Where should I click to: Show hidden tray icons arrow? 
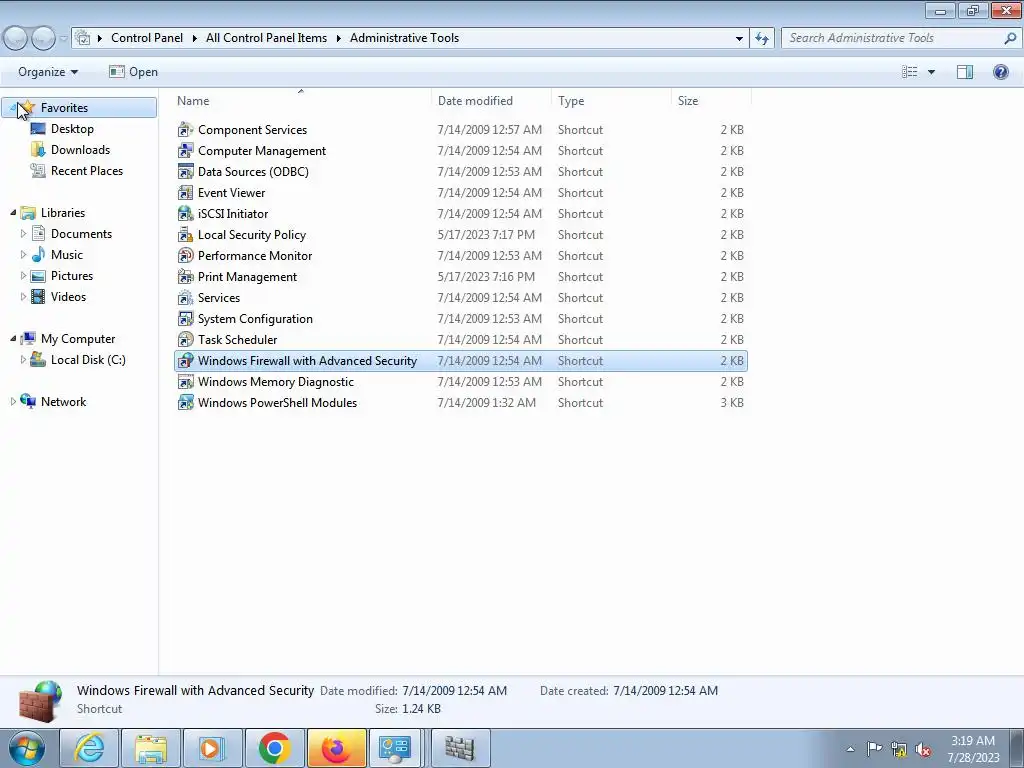click(850, 750)
